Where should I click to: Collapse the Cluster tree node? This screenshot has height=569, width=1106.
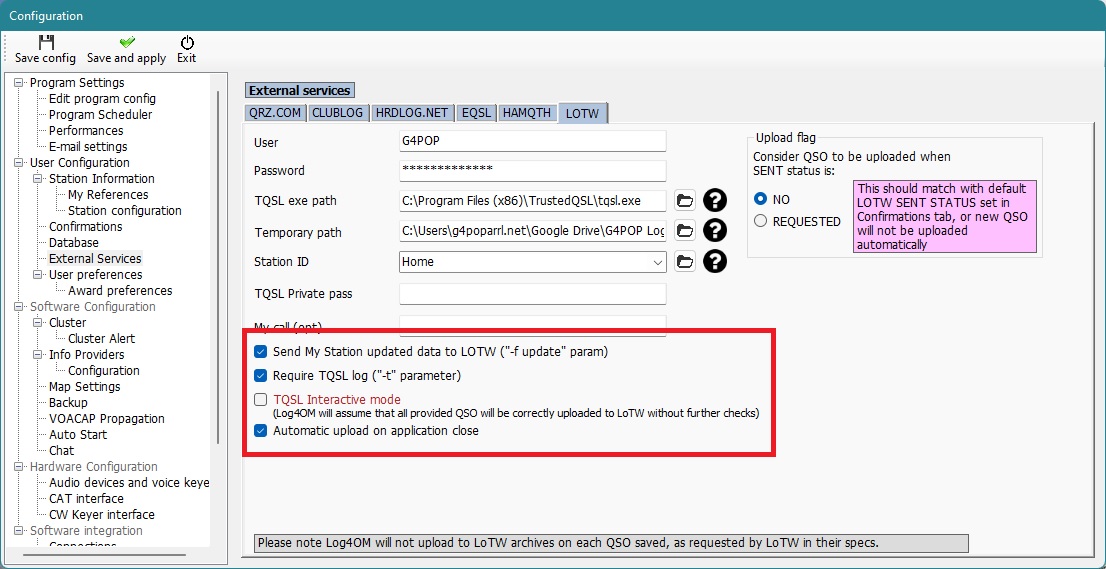[38, 323]
